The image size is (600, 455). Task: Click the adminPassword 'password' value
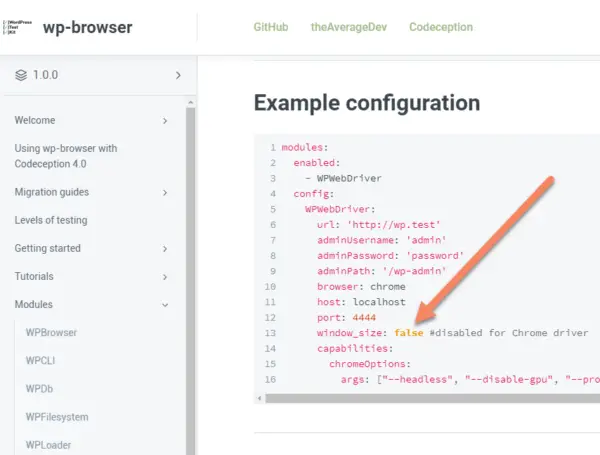[435, 256]
